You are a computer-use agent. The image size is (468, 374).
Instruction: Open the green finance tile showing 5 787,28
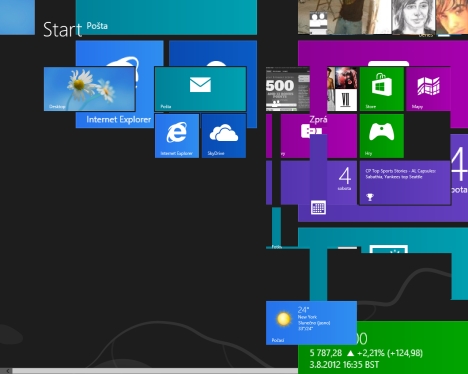click(x=383, y=347)
